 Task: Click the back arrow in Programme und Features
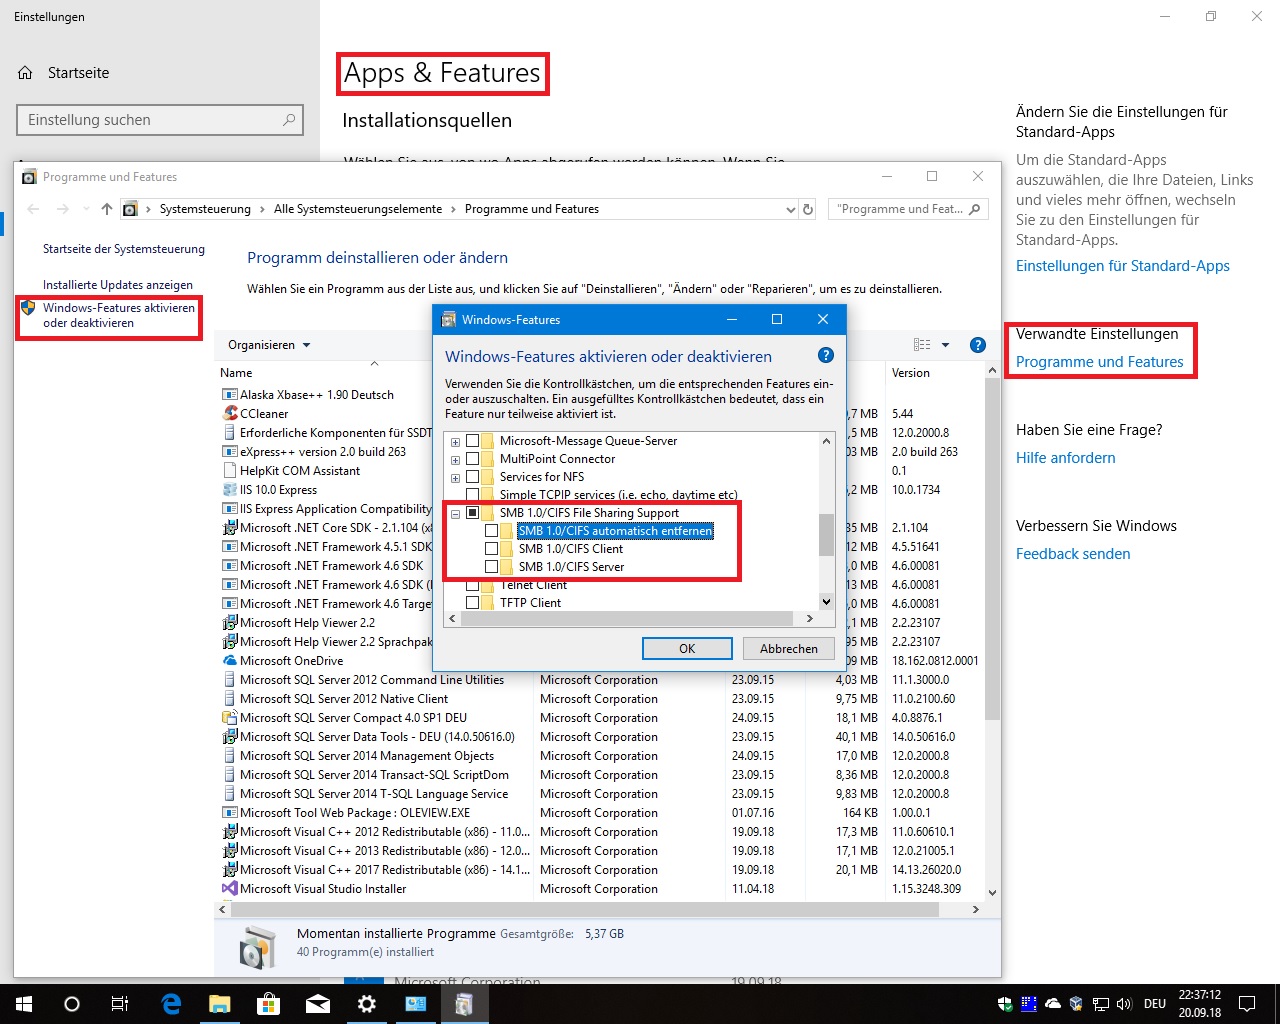click(x=33, y=209)
